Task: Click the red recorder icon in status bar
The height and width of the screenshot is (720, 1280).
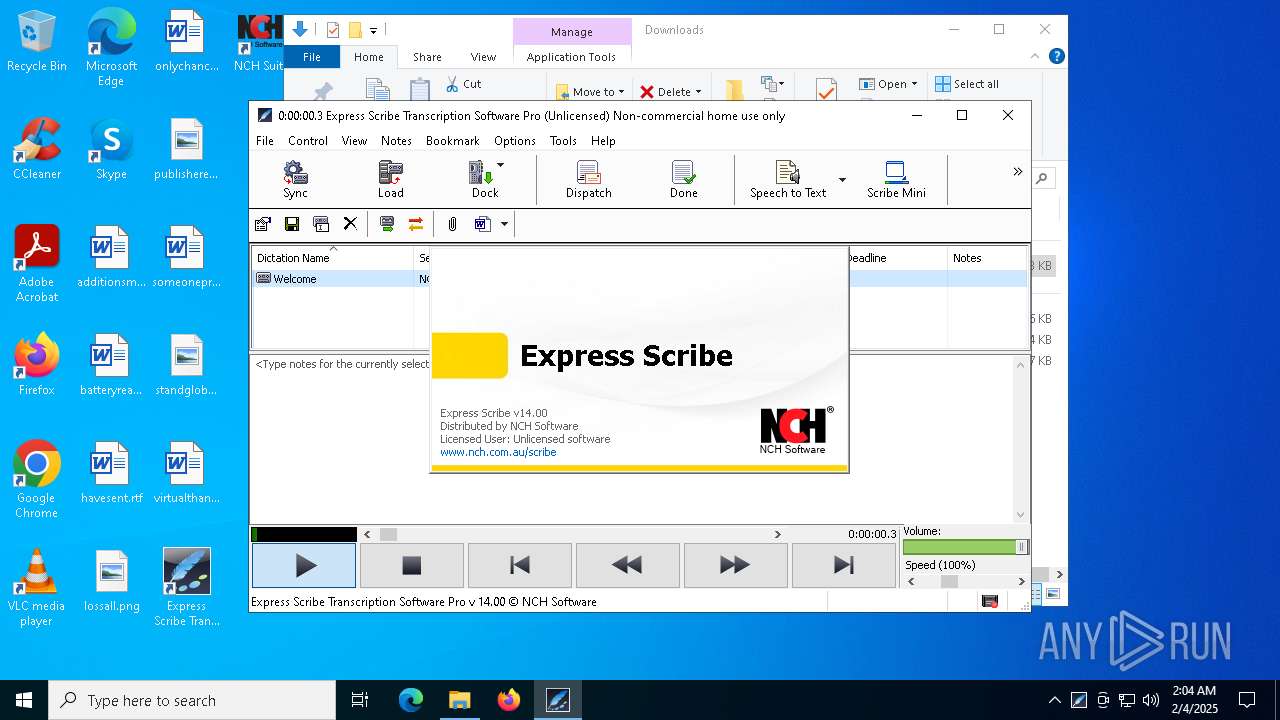Action: coord(990,601)
